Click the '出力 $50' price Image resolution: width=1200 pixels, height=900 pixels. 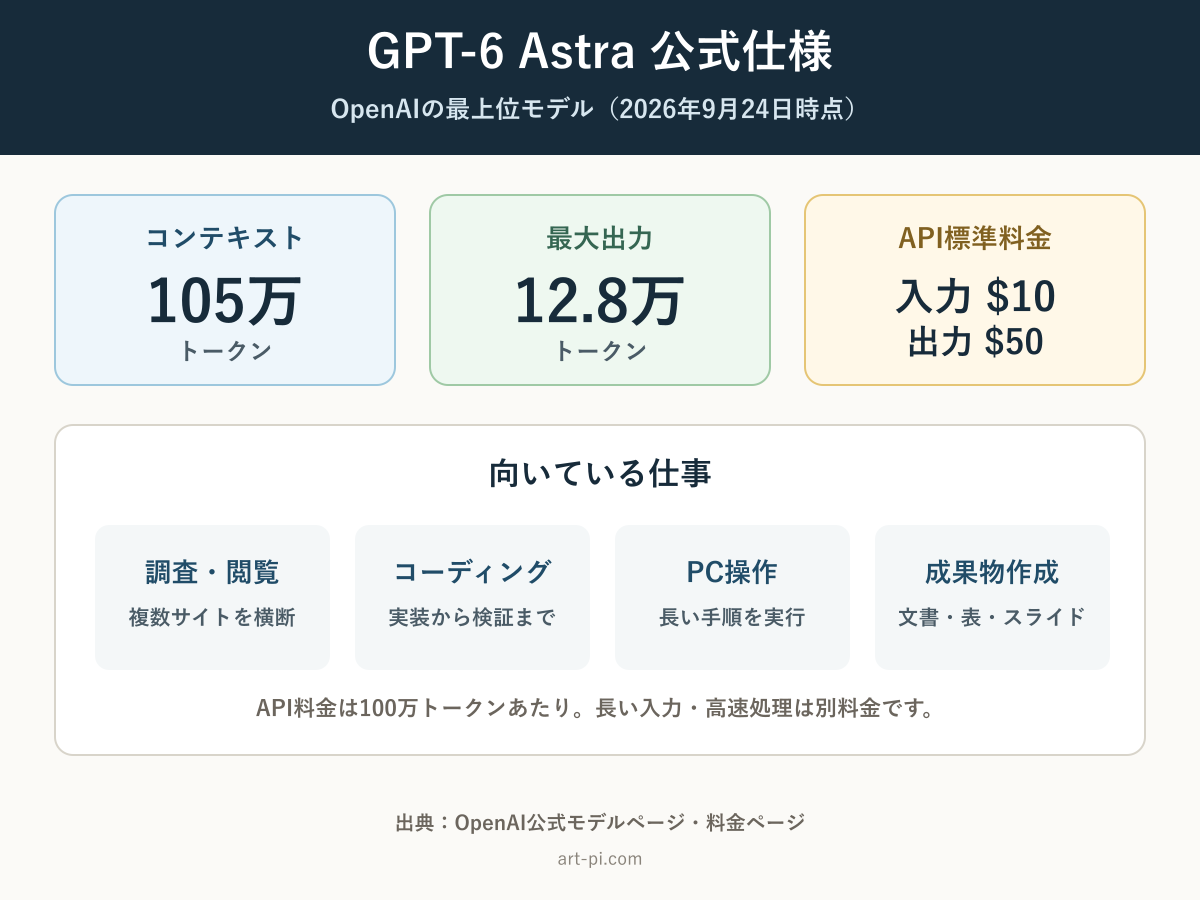click(975, 343)
